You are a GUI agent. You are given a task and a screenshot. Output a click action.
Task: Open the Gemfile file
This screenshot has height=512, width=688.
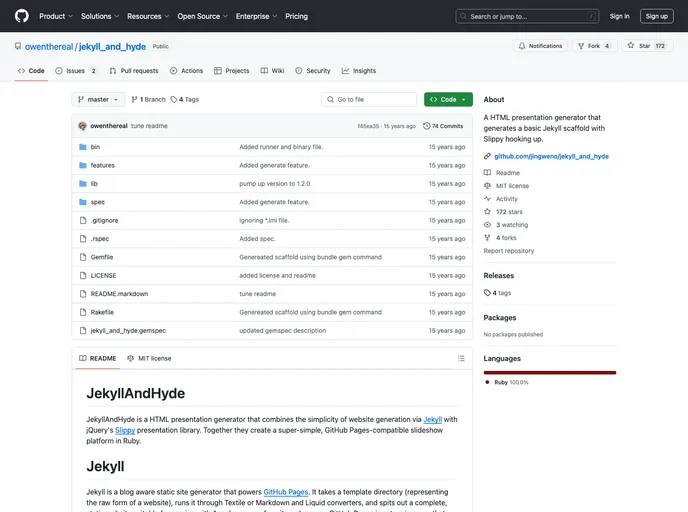coord(102,258)
